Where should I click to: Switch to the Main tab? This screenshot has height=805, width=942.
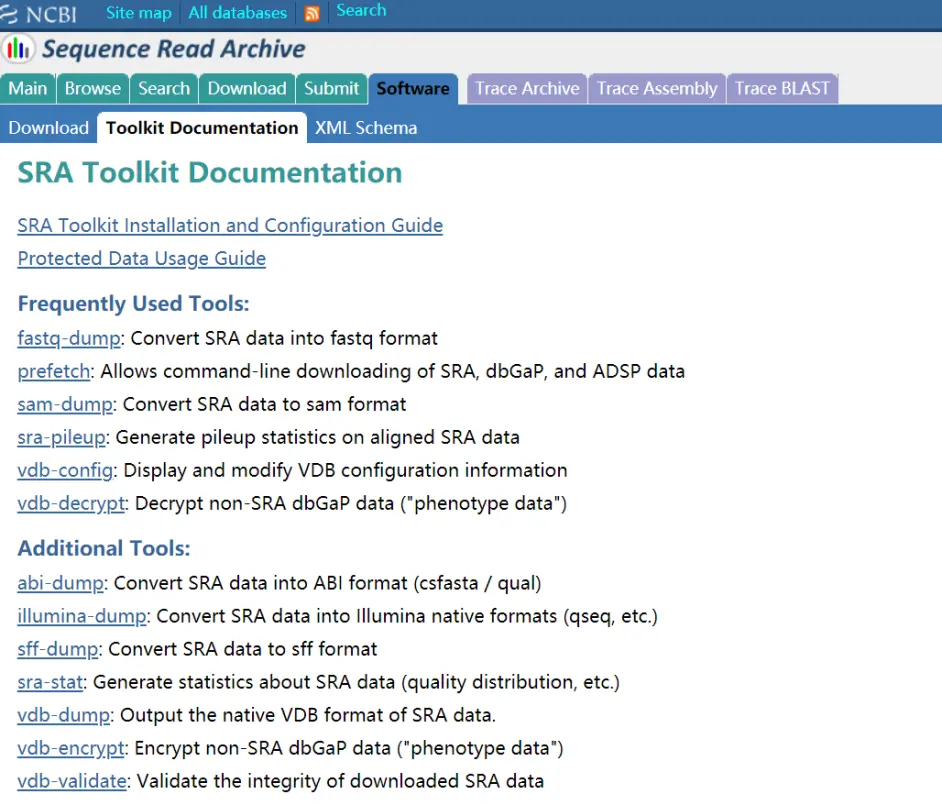tap(28, 88)
